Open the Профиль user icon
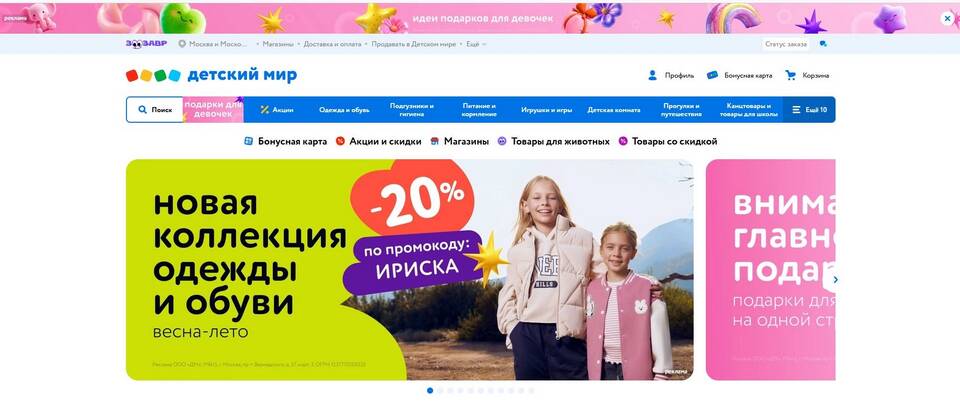The image size is (960, 405). tap(653, 75)
